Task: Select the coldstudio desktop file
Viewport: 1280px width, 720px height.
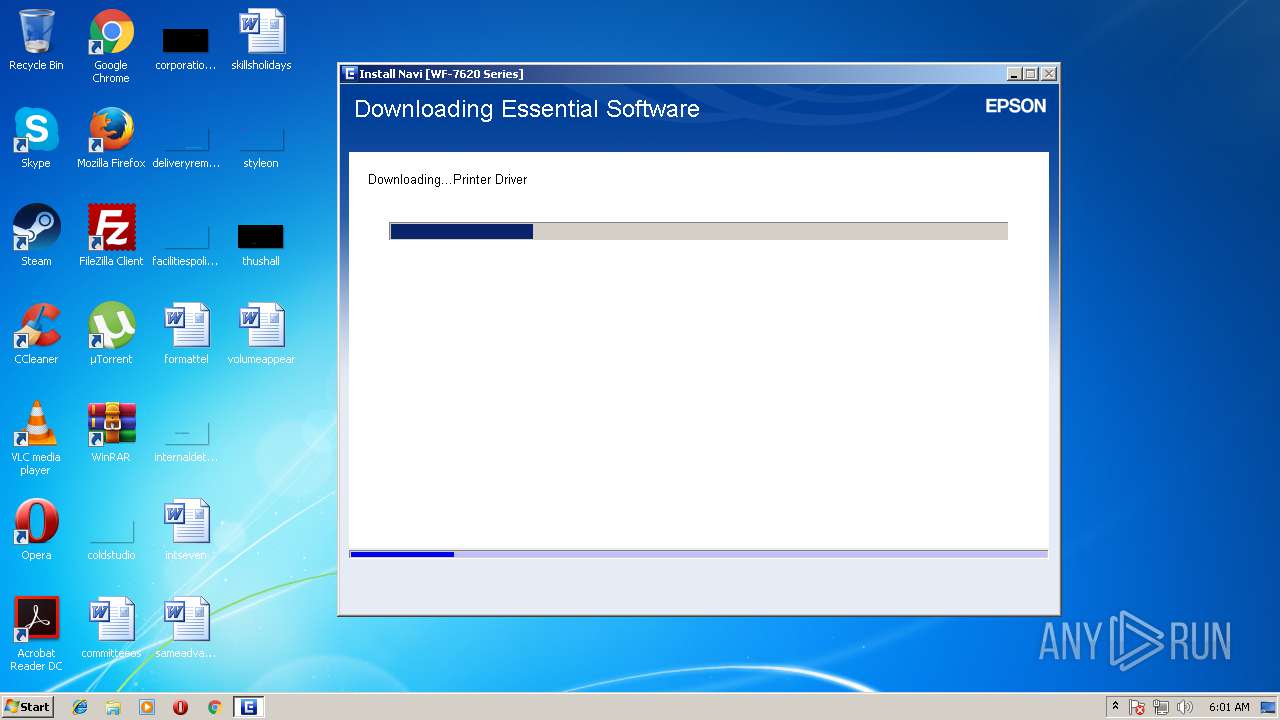Action: [111, 540]
